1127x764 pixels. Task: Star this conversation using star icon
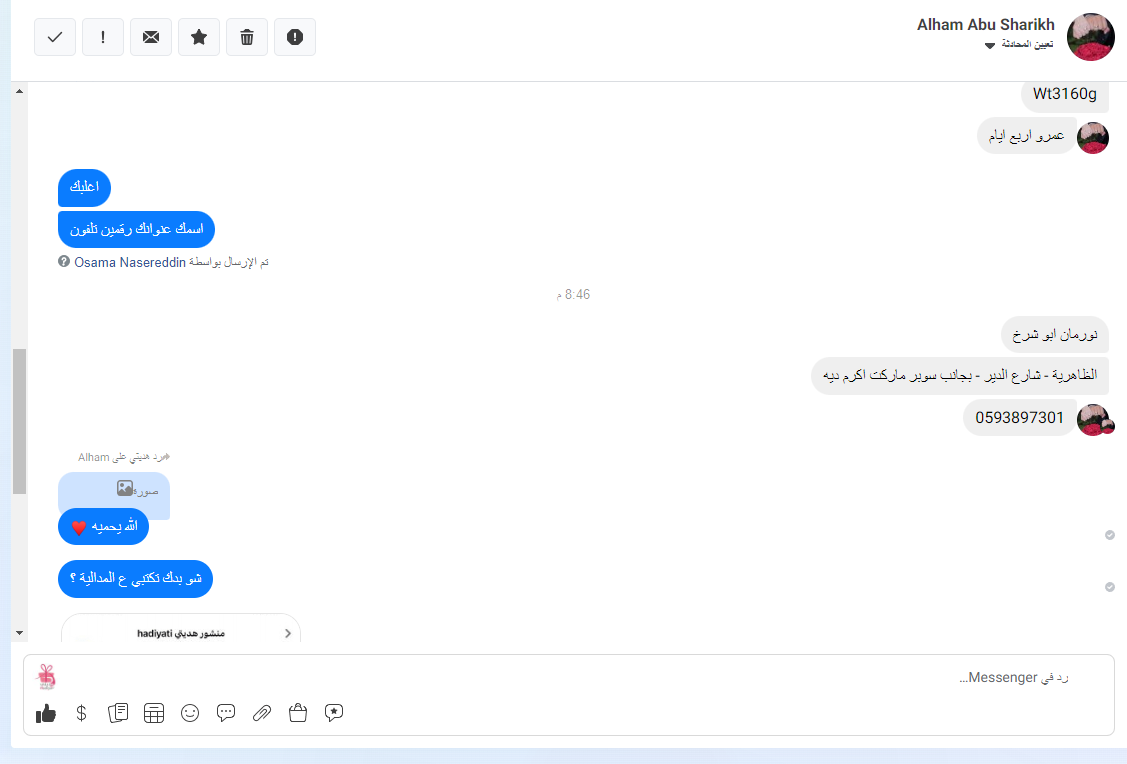(x=199, y=37)
